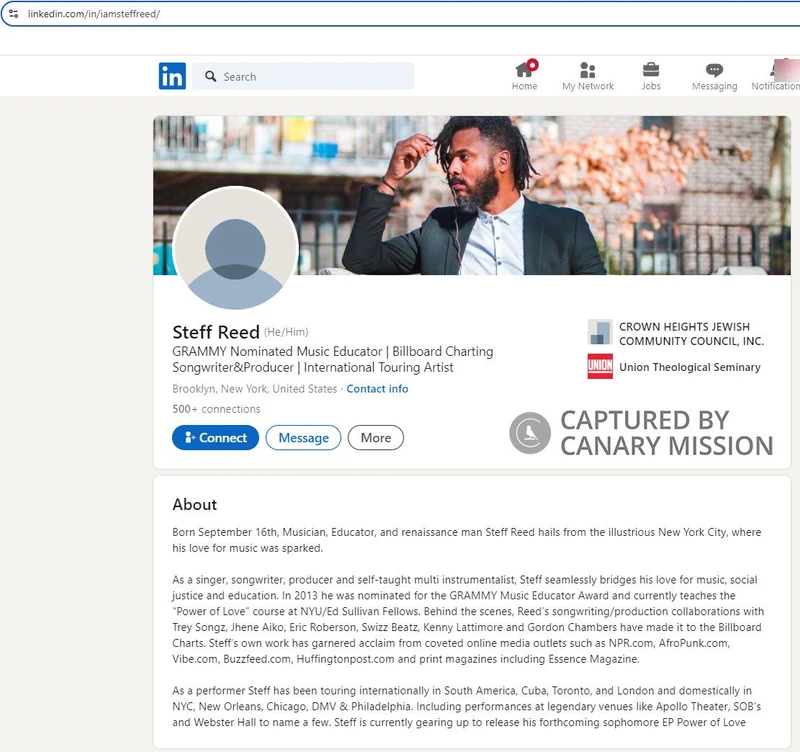Viewport: 800px width, 752px height.
Task: Select the Jobs briefcase icon
Action: [652, 69]
